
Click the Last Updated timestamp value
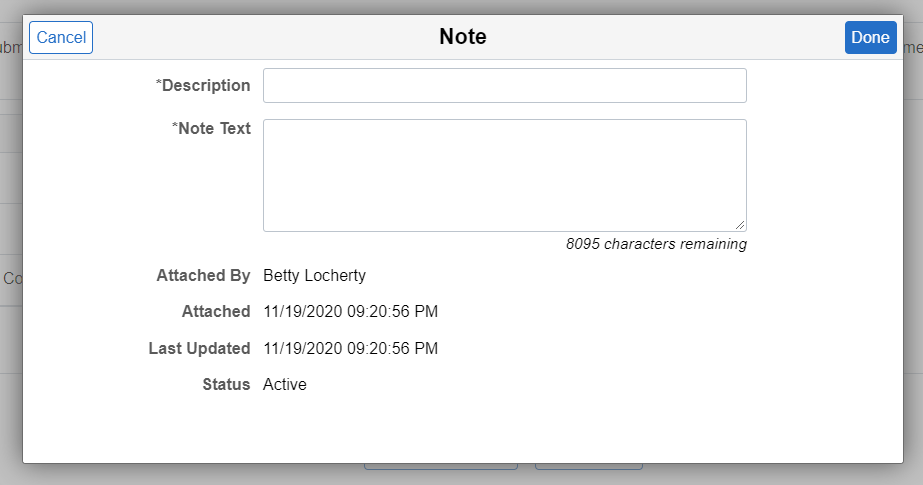(x=350, y=348)
